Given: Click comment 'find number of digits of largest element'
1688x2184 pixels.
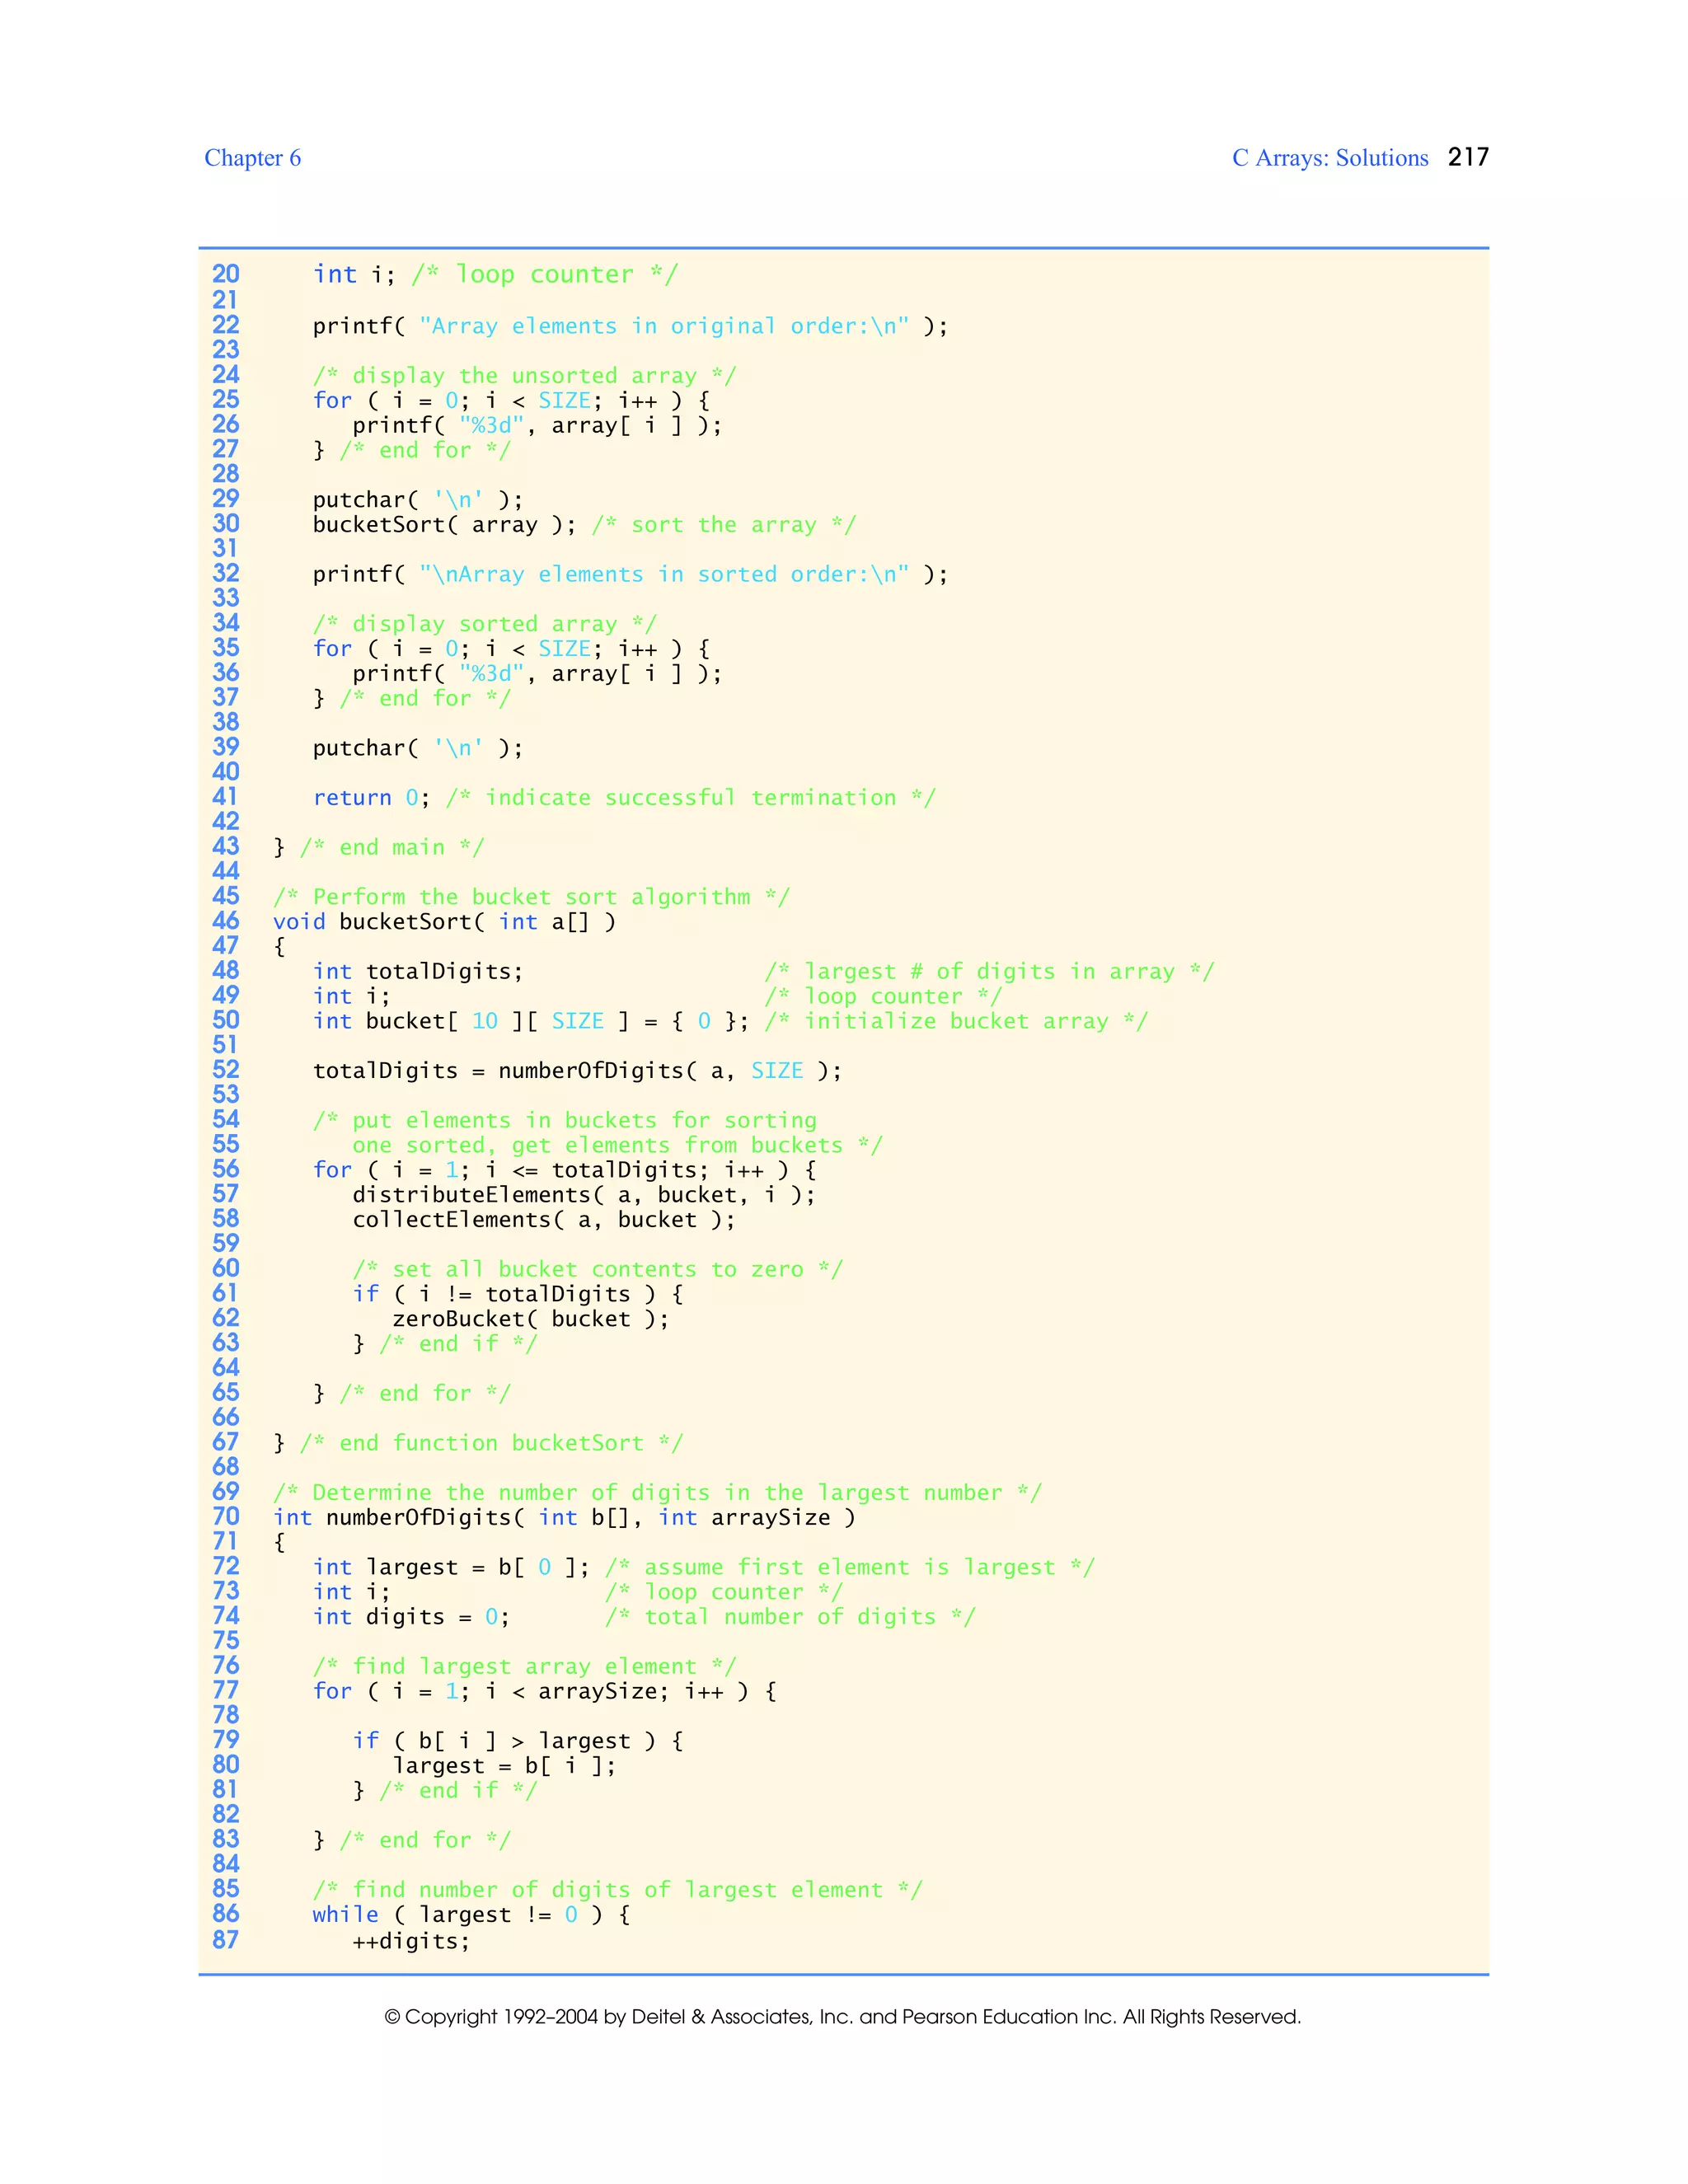Looking at the screenshot, I should coord(617,1890).
